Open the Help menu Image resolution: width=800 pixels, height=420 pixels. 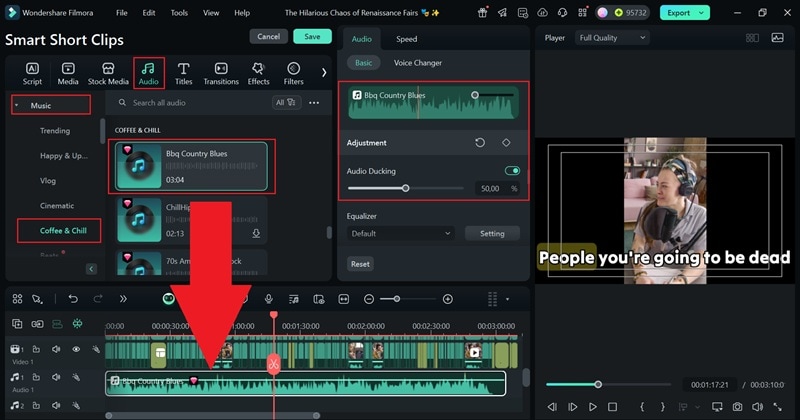(242, 13)
